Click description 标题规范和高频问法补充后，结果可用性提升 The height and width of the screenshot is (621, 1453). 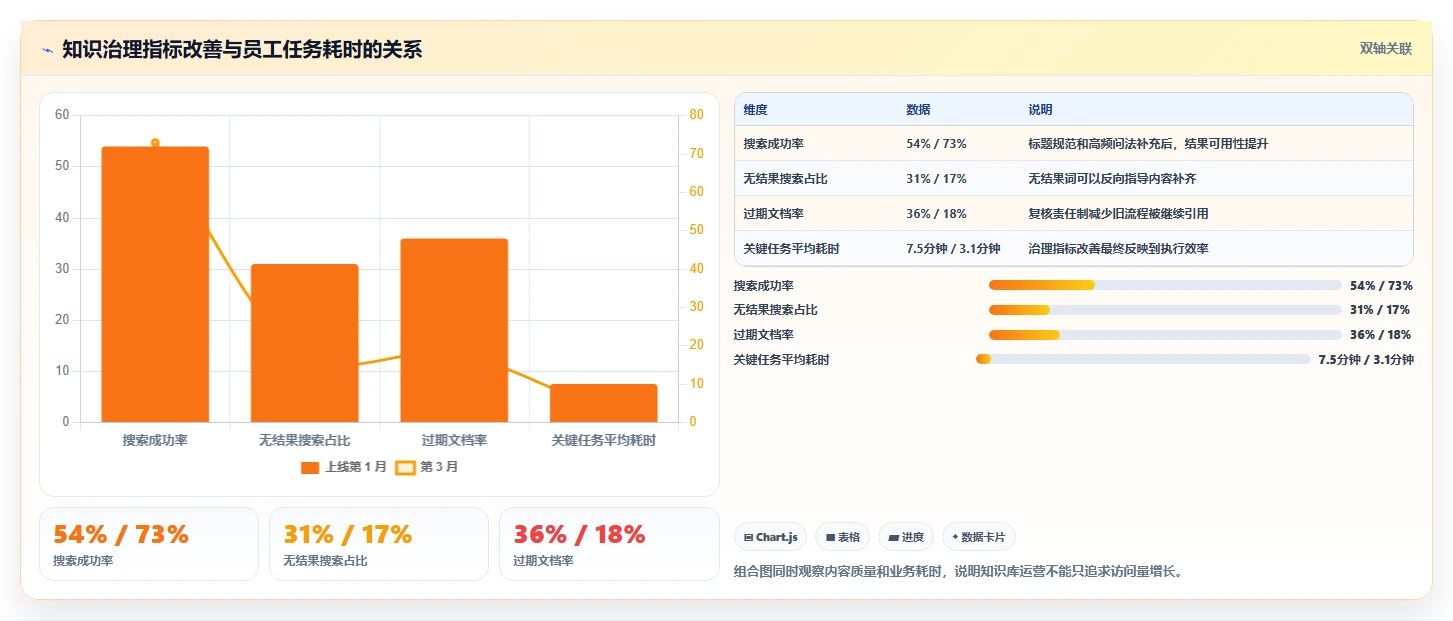click(1148, 144)
